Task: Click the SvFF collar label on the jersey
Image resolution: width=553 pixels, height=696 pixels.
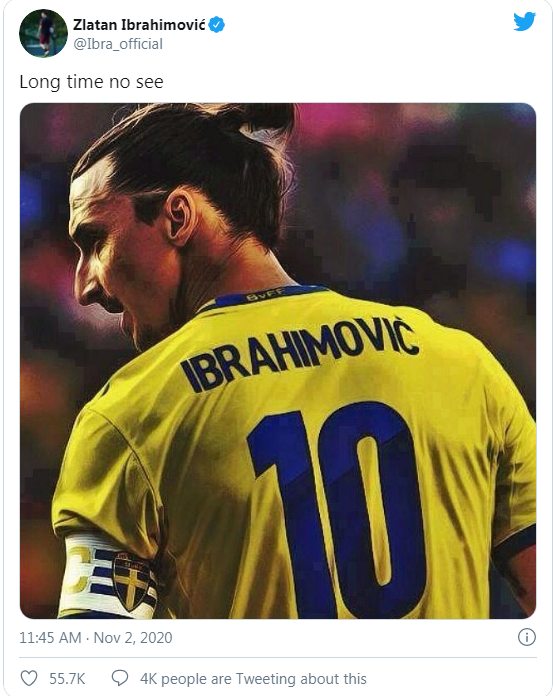Action: pos(265,295)
